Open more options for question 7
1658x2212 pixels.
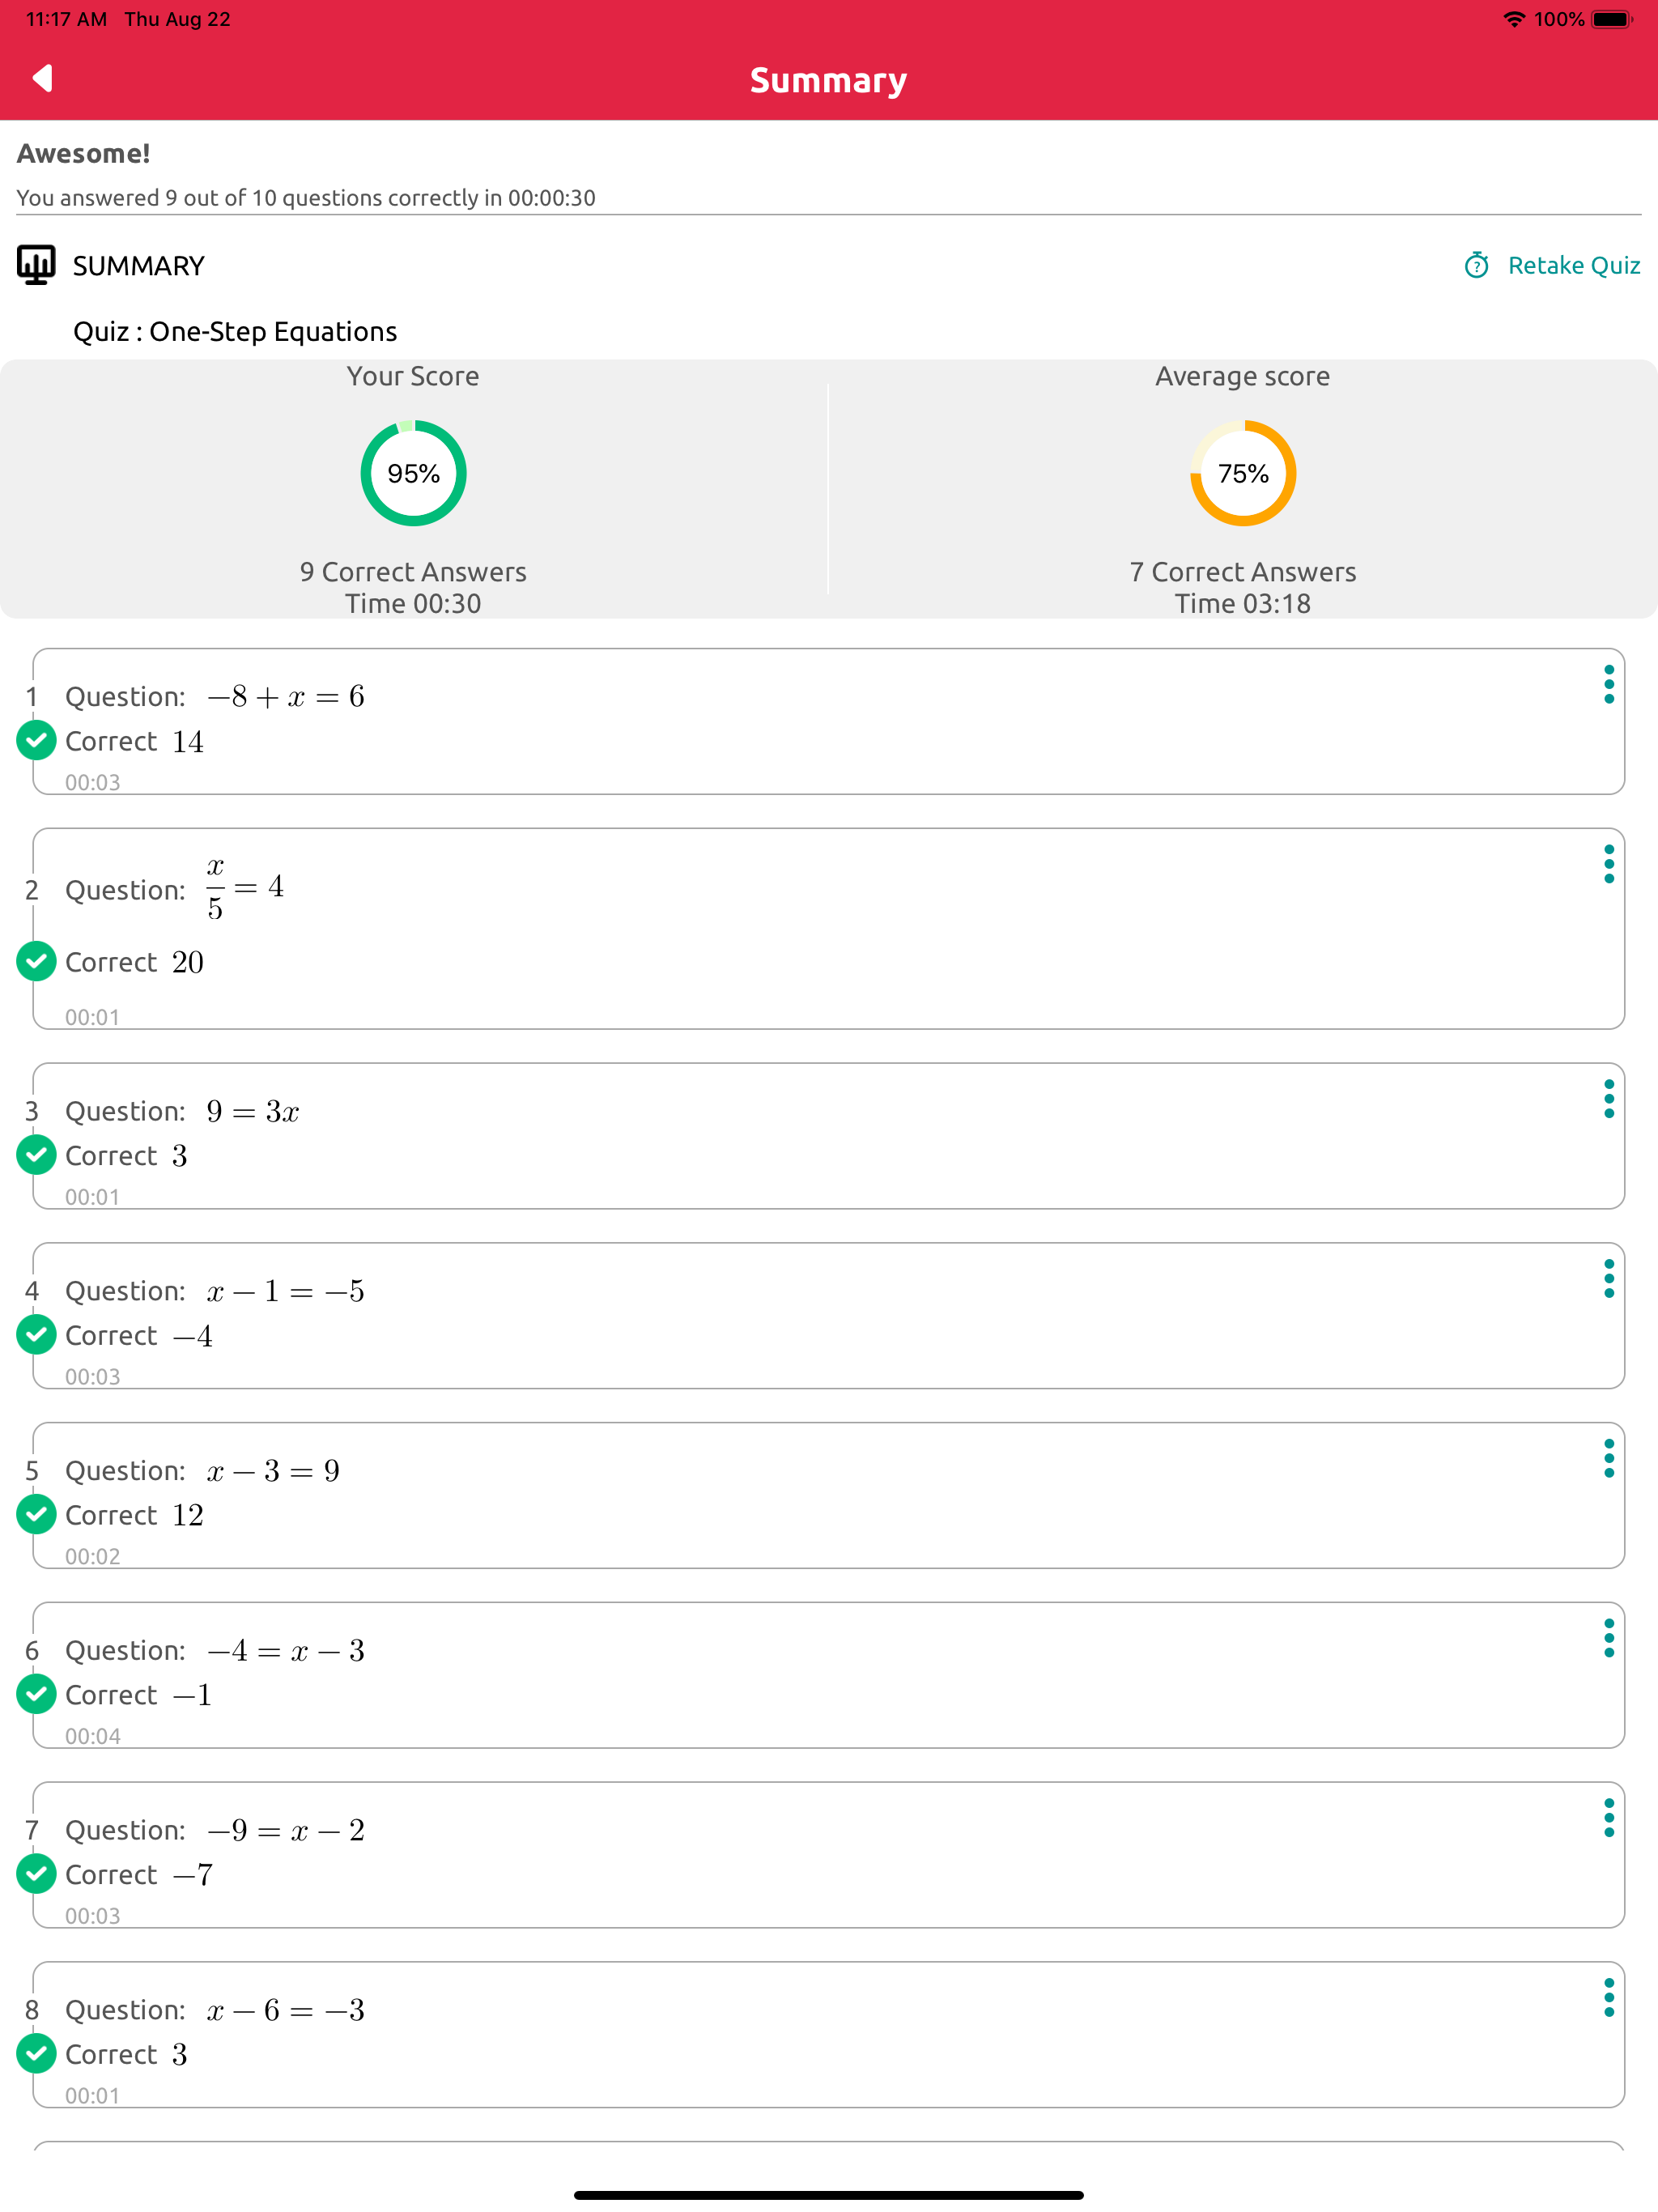point(1608,1819)
